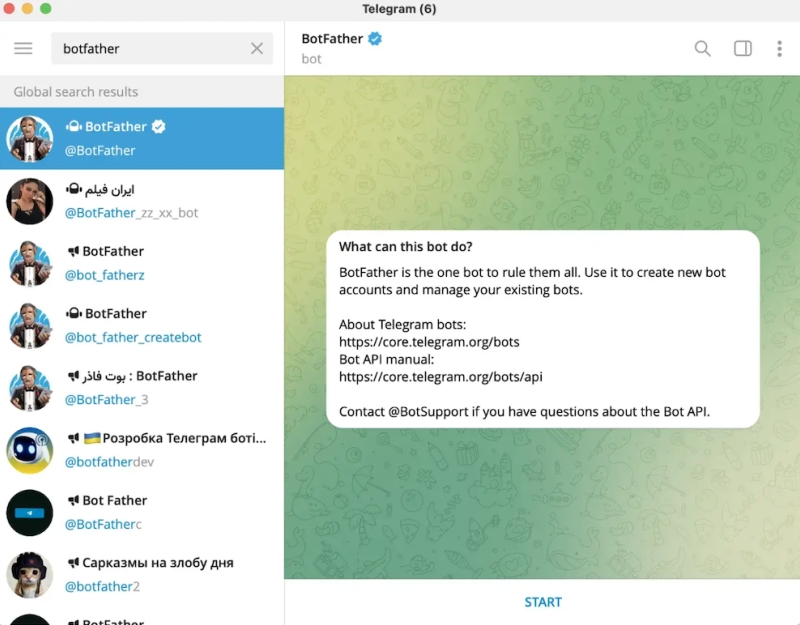Image resolution: width=800 pixels, height=625 pixels.
Task: Click the @botfatherdev robot avatar
Action: pos(30,450)
